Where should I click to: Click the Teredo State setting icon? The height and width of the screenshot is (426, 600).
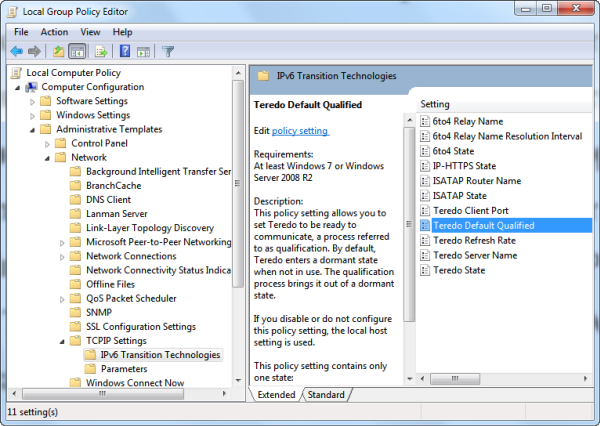point(425,270)
